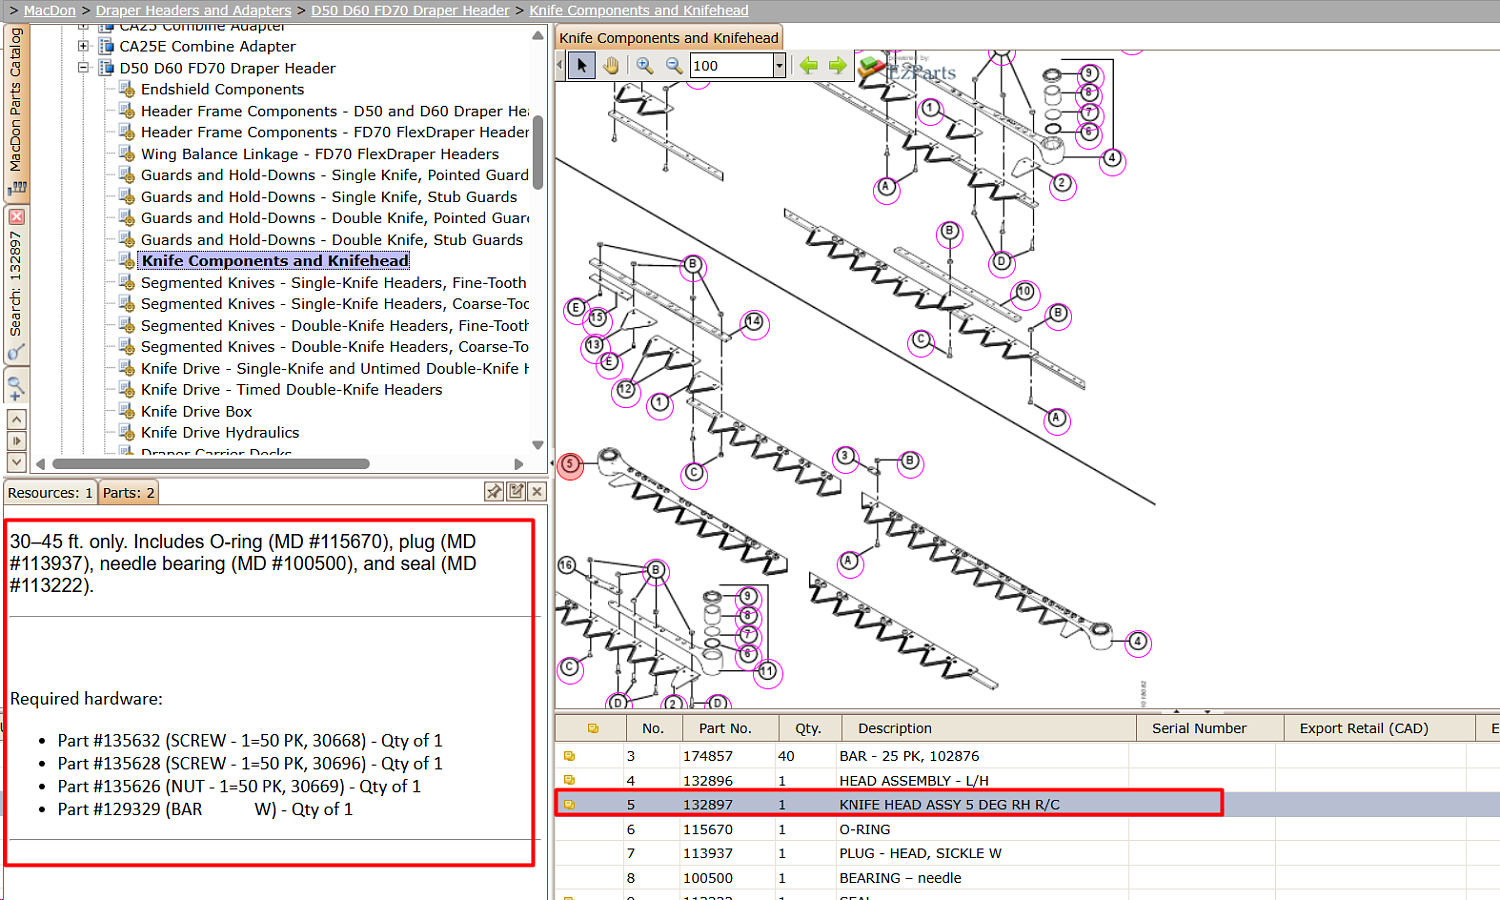Open Knife Drive Box tree item
This screenshot has width=1500, height=900.
tap(196, 412)
